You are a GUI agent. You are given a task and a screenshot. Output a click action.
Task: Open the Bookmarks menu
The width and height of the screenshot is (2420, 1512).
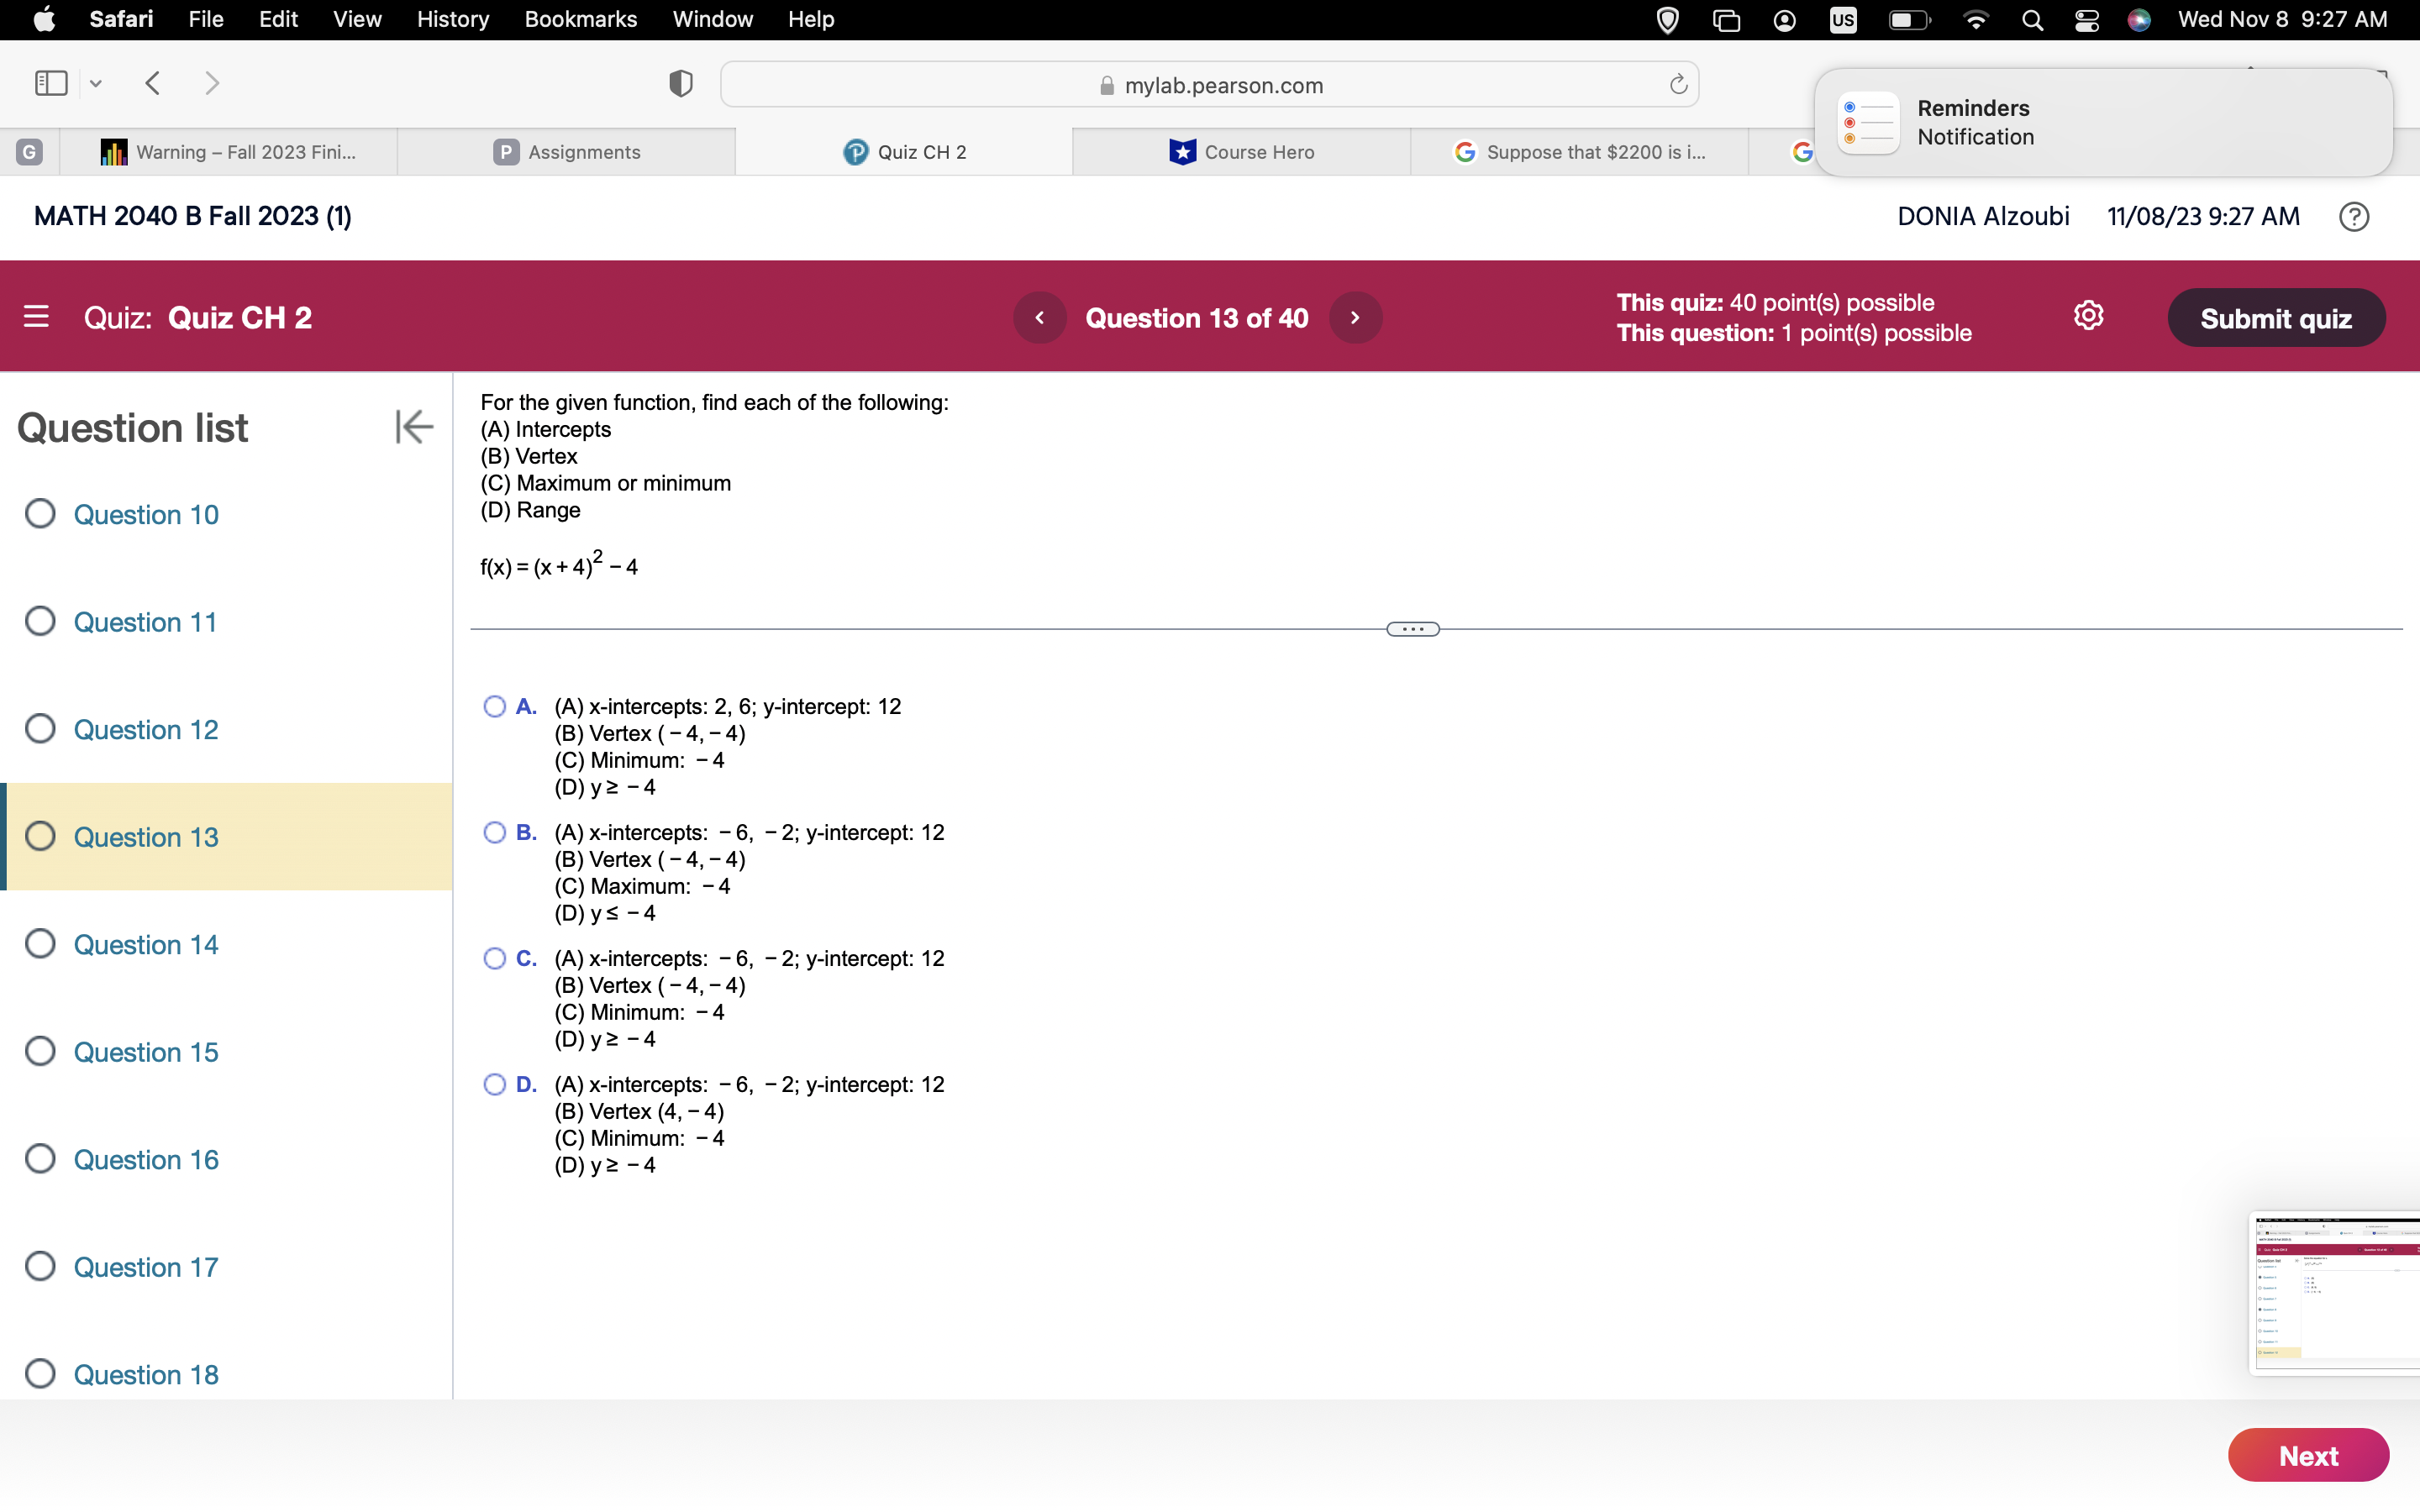tap(581, 19)
